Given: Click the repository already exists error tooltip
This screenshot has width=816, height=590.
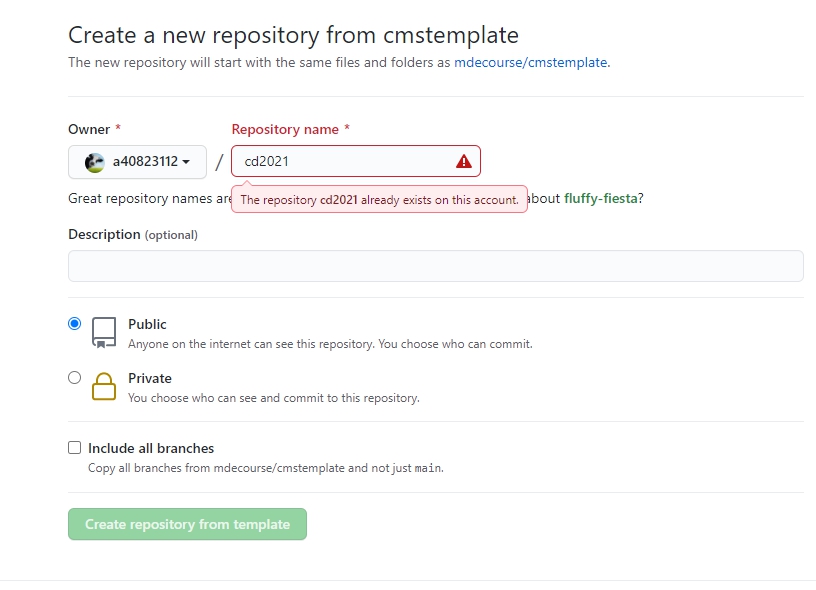Looking at the screenshot, I should [x=379, y=199].
